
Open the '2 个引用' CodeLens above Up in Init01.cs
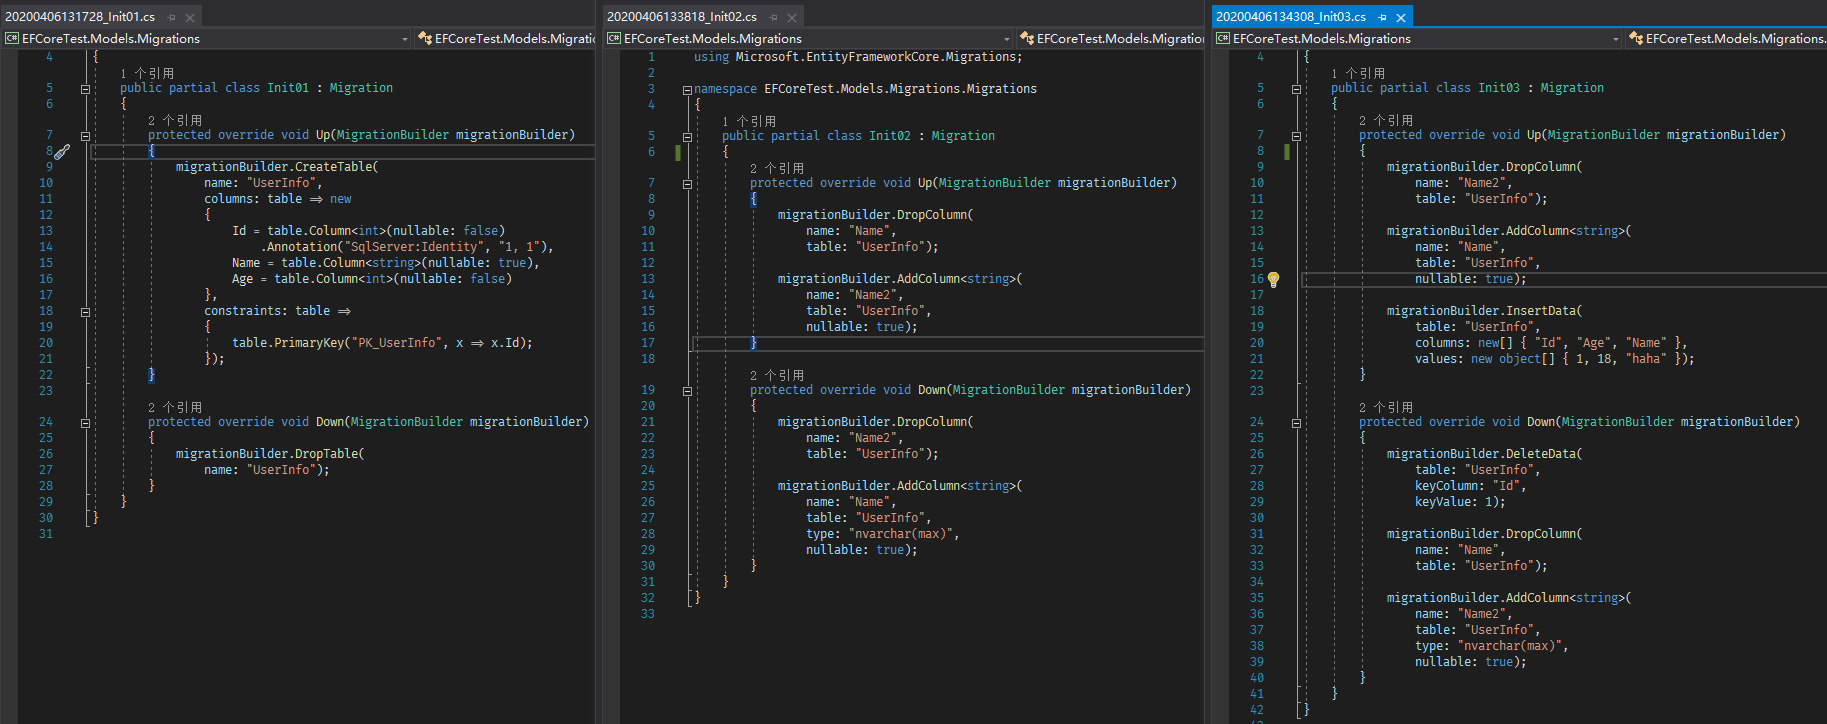point(175,121)
